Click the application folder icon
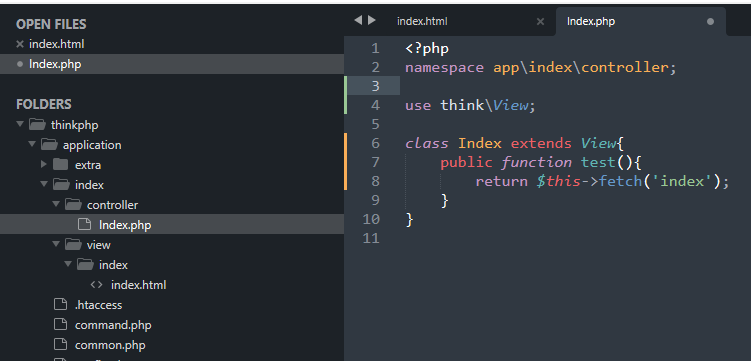 click(x=49, y=144)
